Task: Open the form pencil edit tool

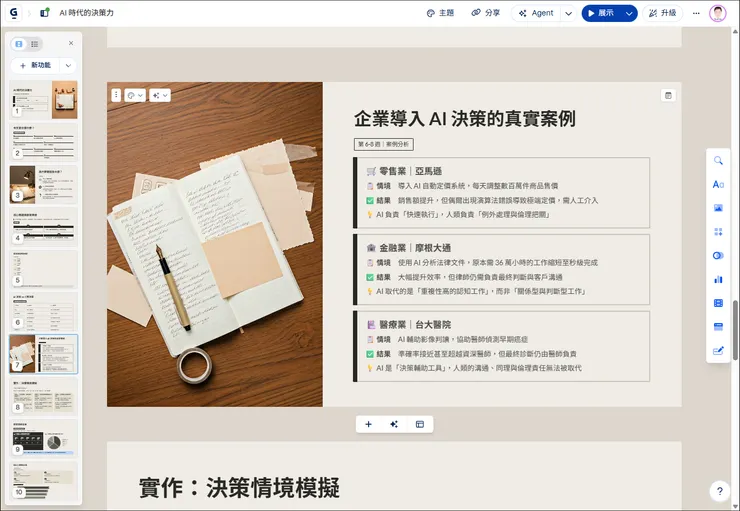Action: click(718, 351)
